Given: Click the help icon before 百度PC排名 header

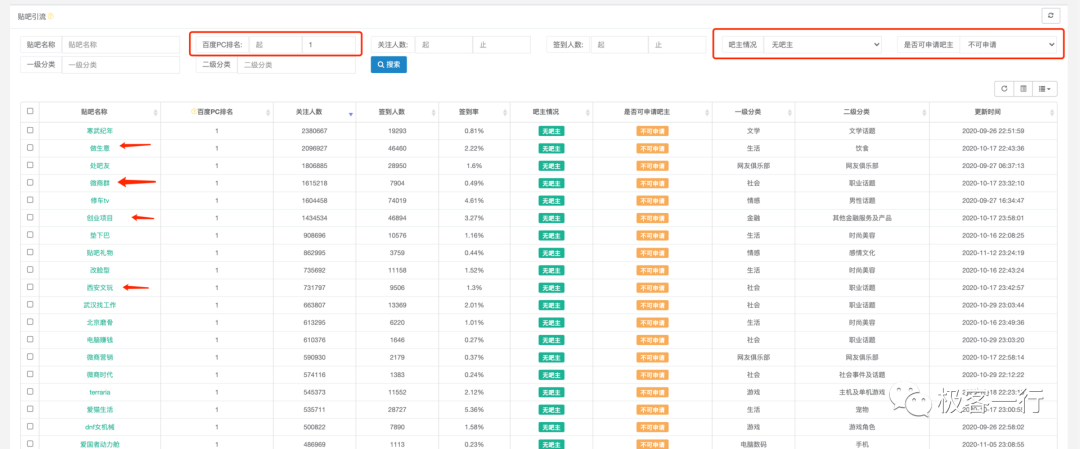Looking at the screenshot, I should [x=194, y=112].
